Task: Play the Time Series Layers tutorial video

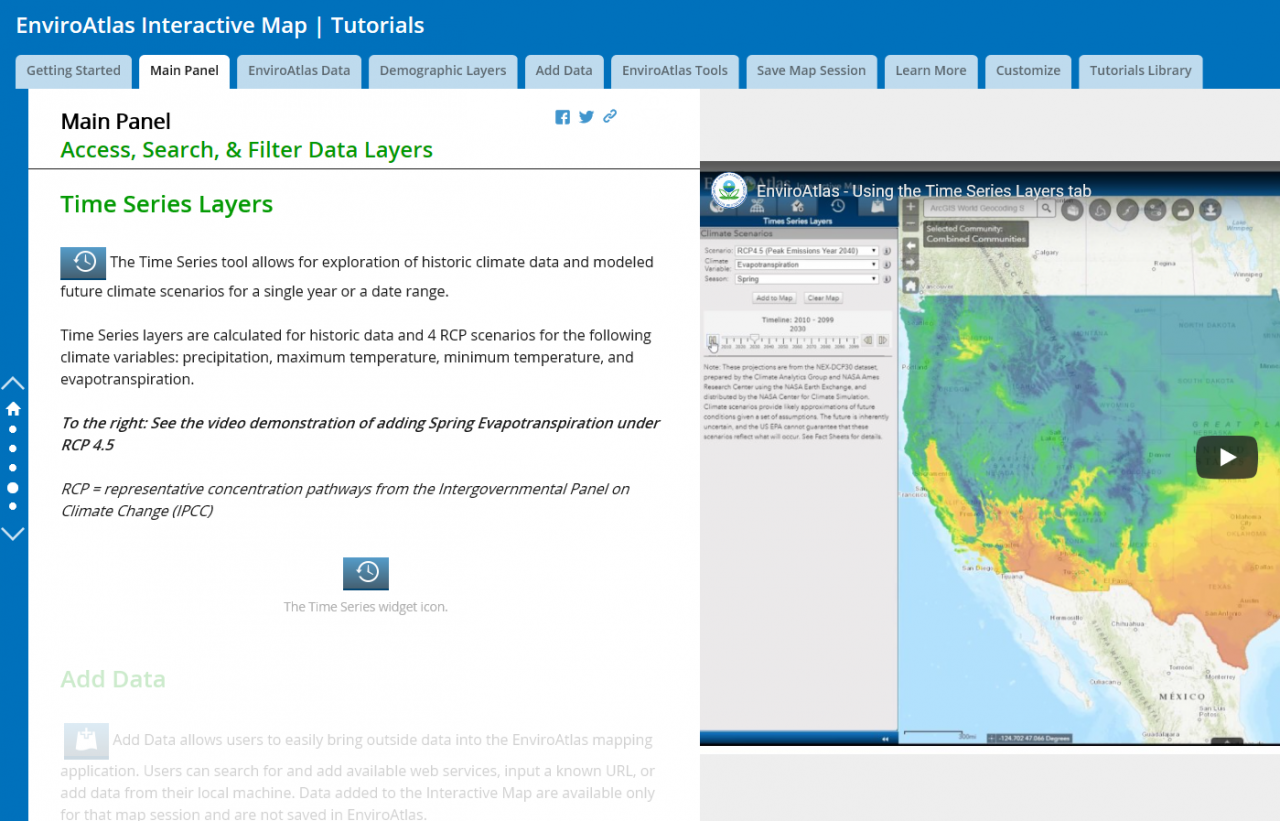Action: (1226, 456)
